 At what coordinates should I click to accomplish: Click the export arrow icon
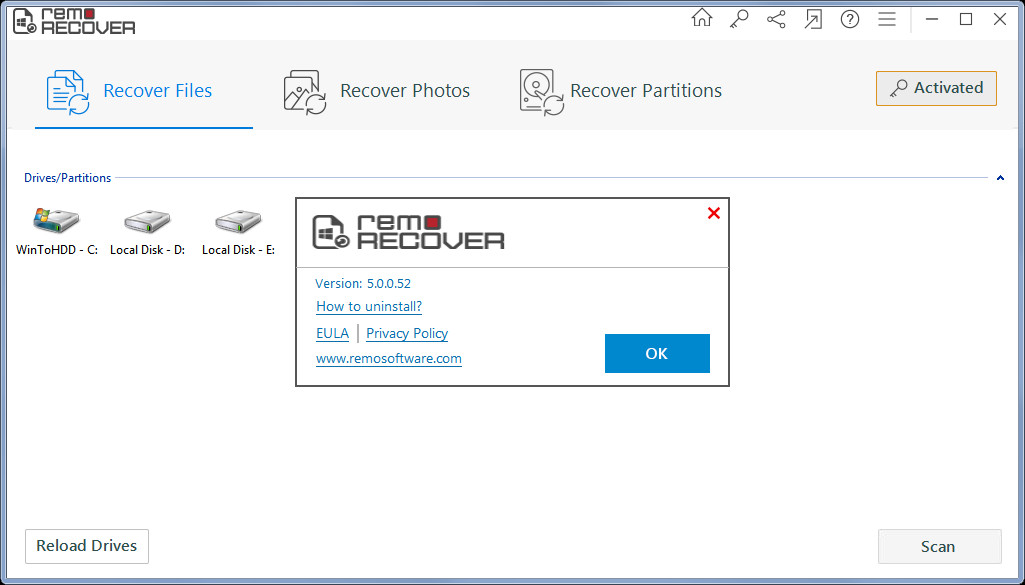[813, 20]
